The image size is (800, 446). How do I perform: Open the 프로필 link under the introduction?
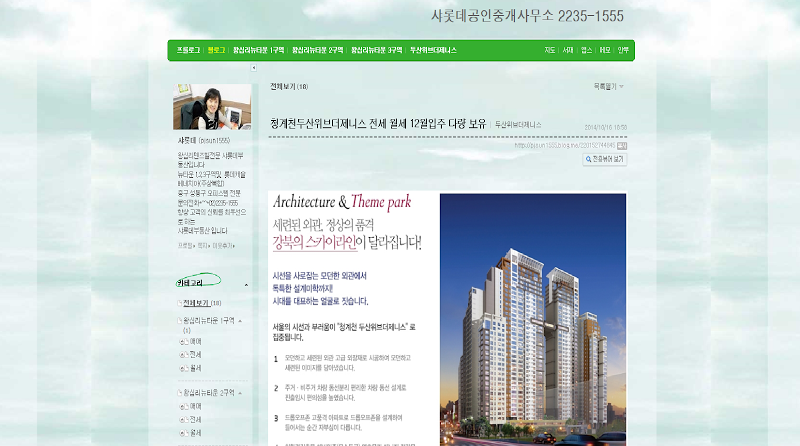click(x=185, y=245)
